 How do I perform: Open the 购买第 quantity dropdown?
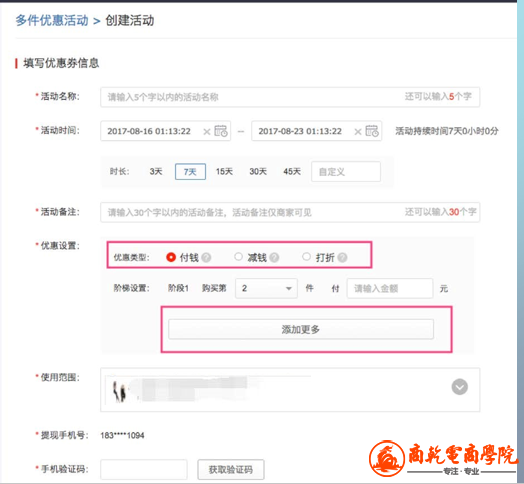[x=266, y=288]
